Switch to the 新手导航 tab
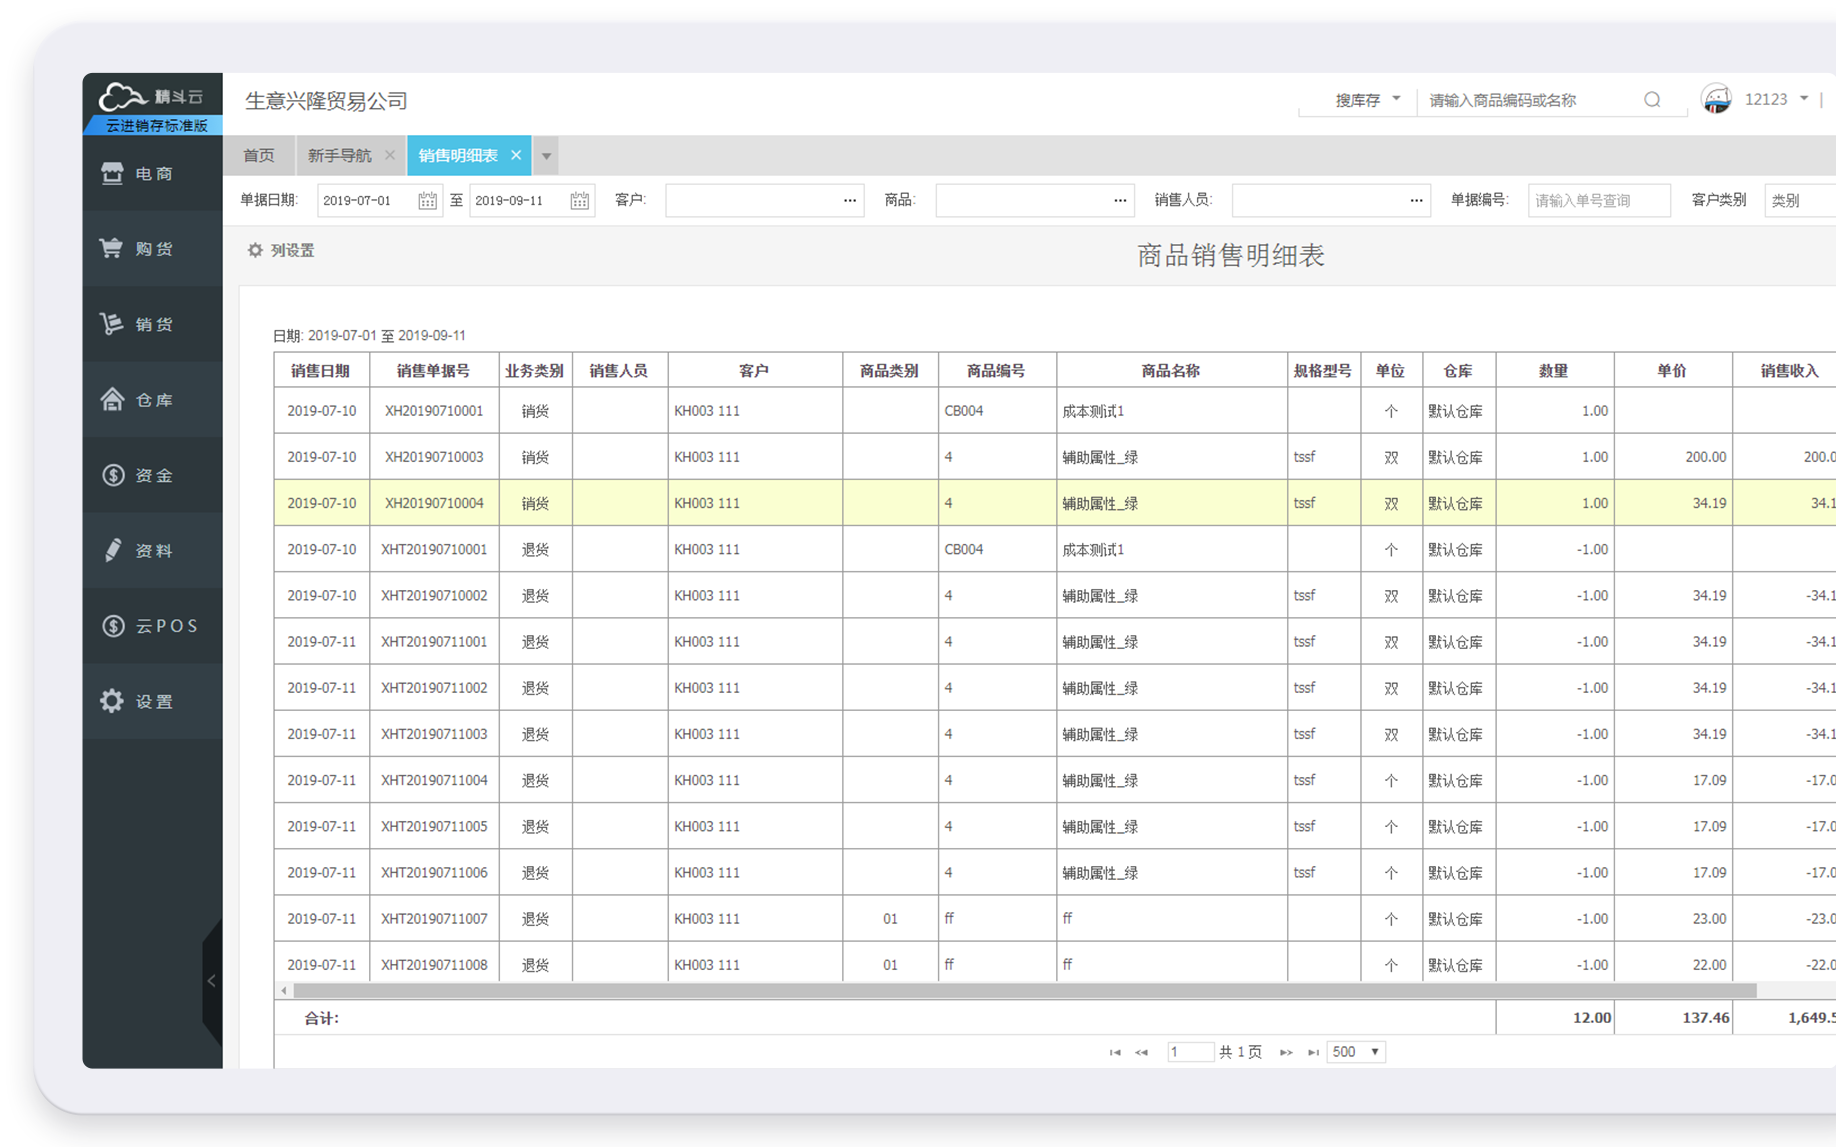1836x1147 pixels. 339,156
